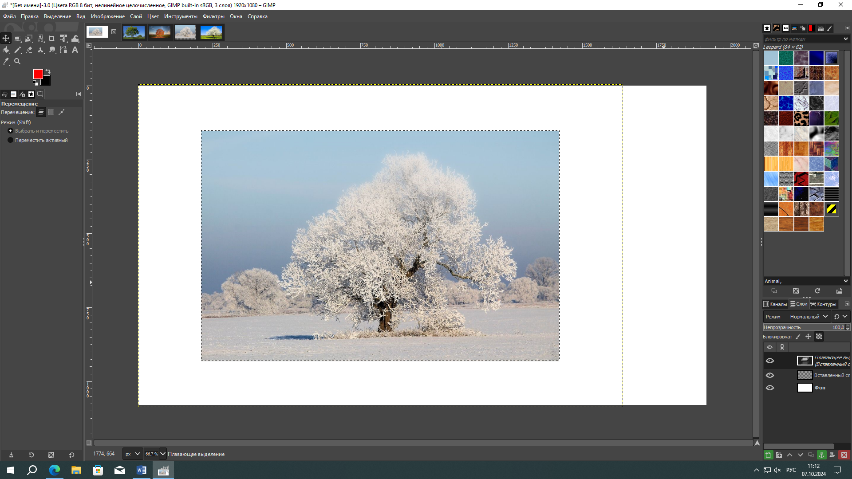Hide the white bottom background layer
Image resolution: width=852 pixels, height=479 pixels.
[770, 388]
